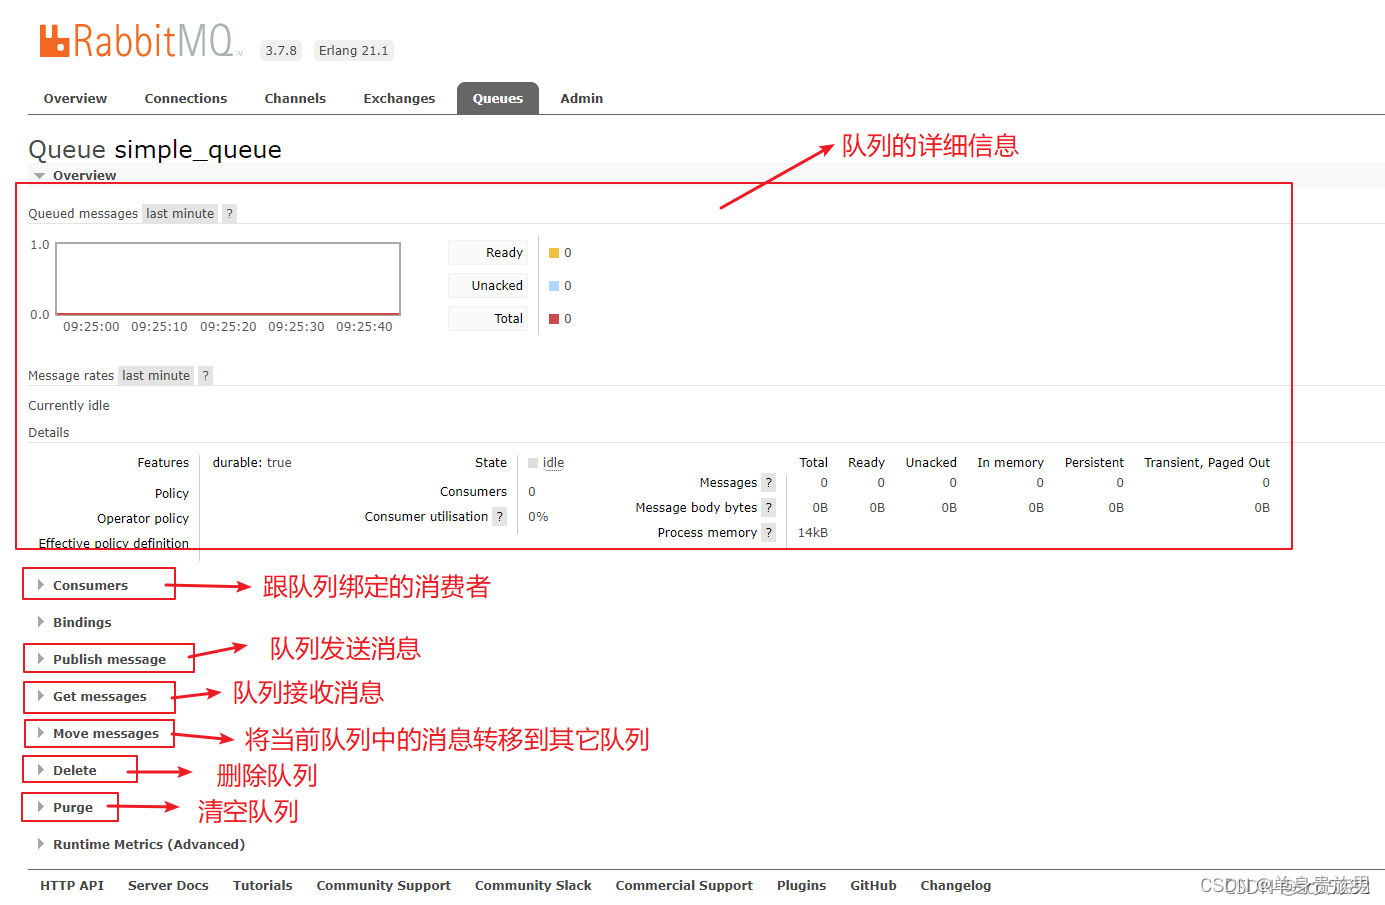Click the idle state label
Screen dimensions: 1385x905
tap(553, 463)
